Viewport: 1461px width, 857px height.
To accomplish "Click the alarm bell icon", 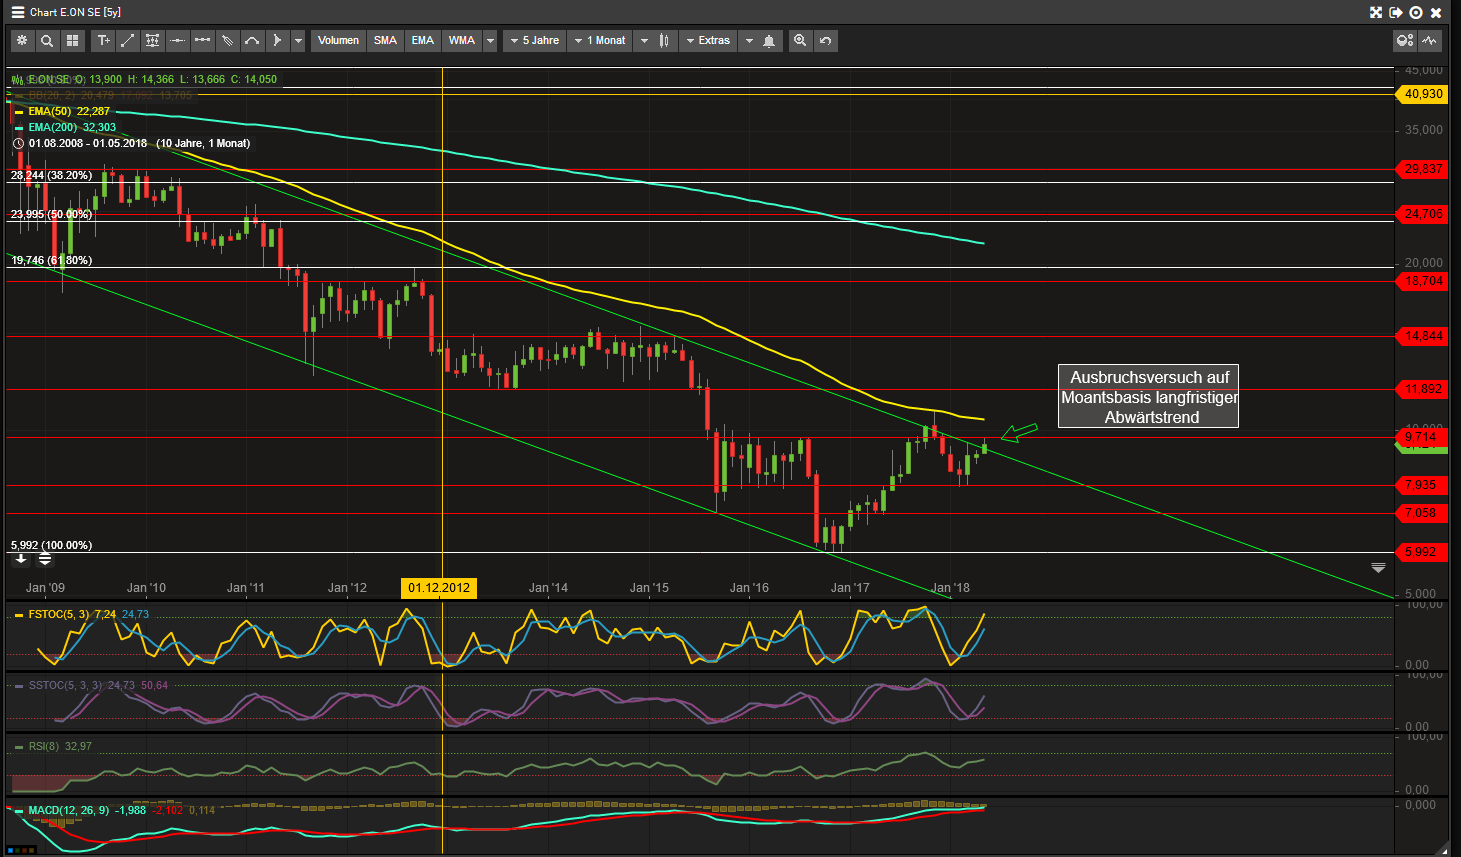I will coord(769,41).
